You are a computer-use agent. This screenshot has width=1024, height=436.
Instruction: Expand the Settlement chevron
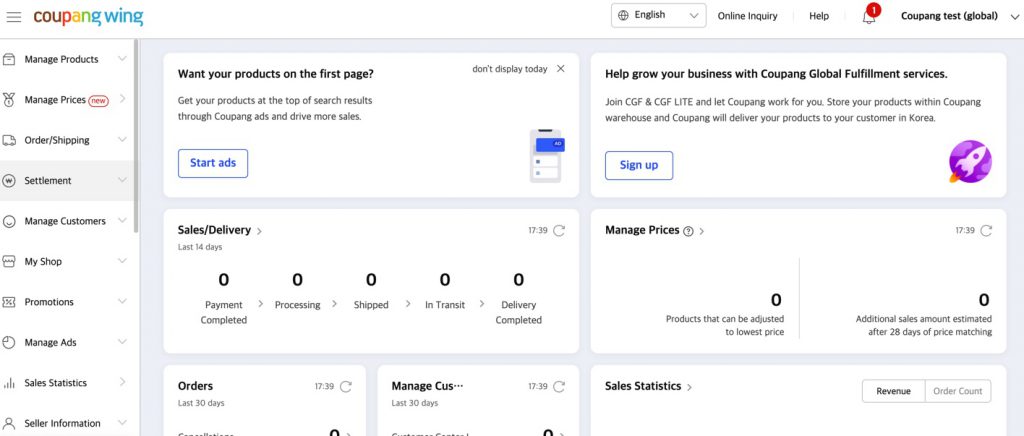122,180
